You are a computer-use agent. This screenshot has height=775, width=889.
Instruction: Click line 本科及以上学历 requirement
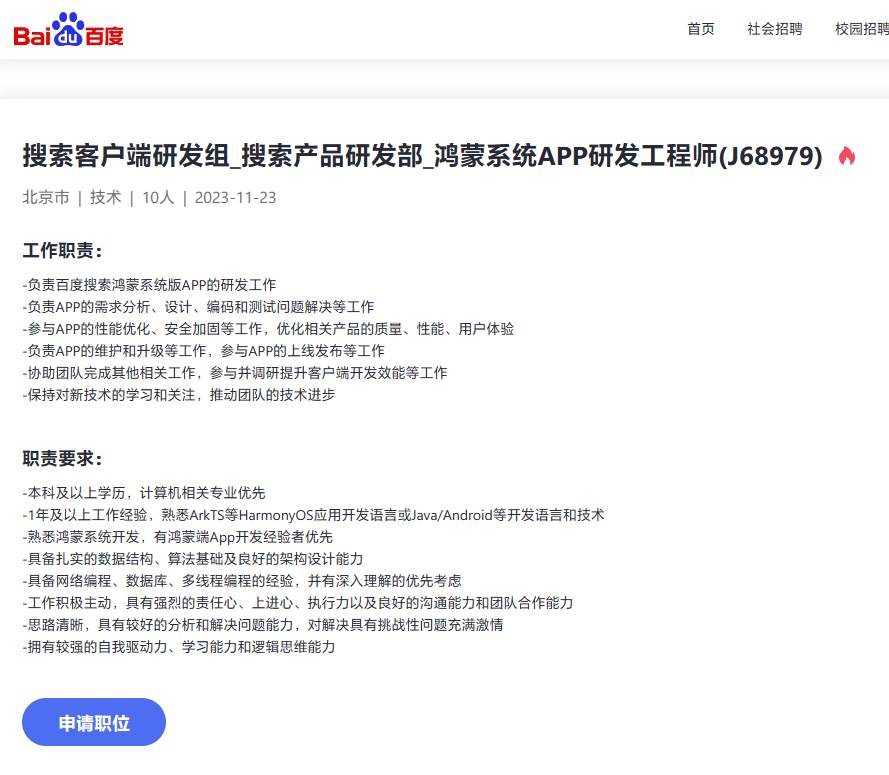(x=144, y=493)
